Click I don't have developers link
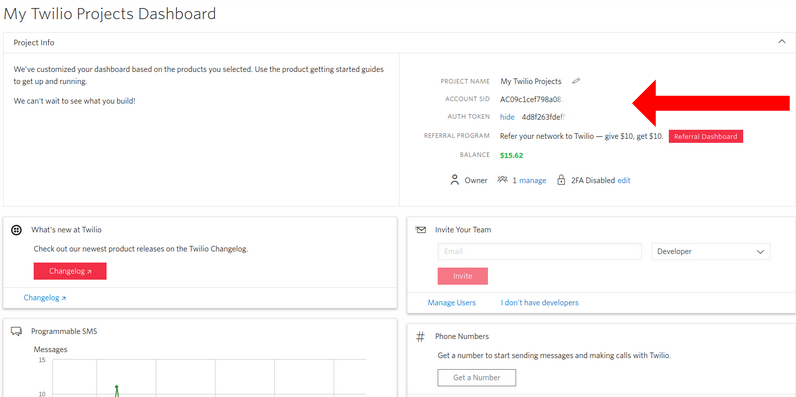The image size is (796, 397). [x=539, y=303]
